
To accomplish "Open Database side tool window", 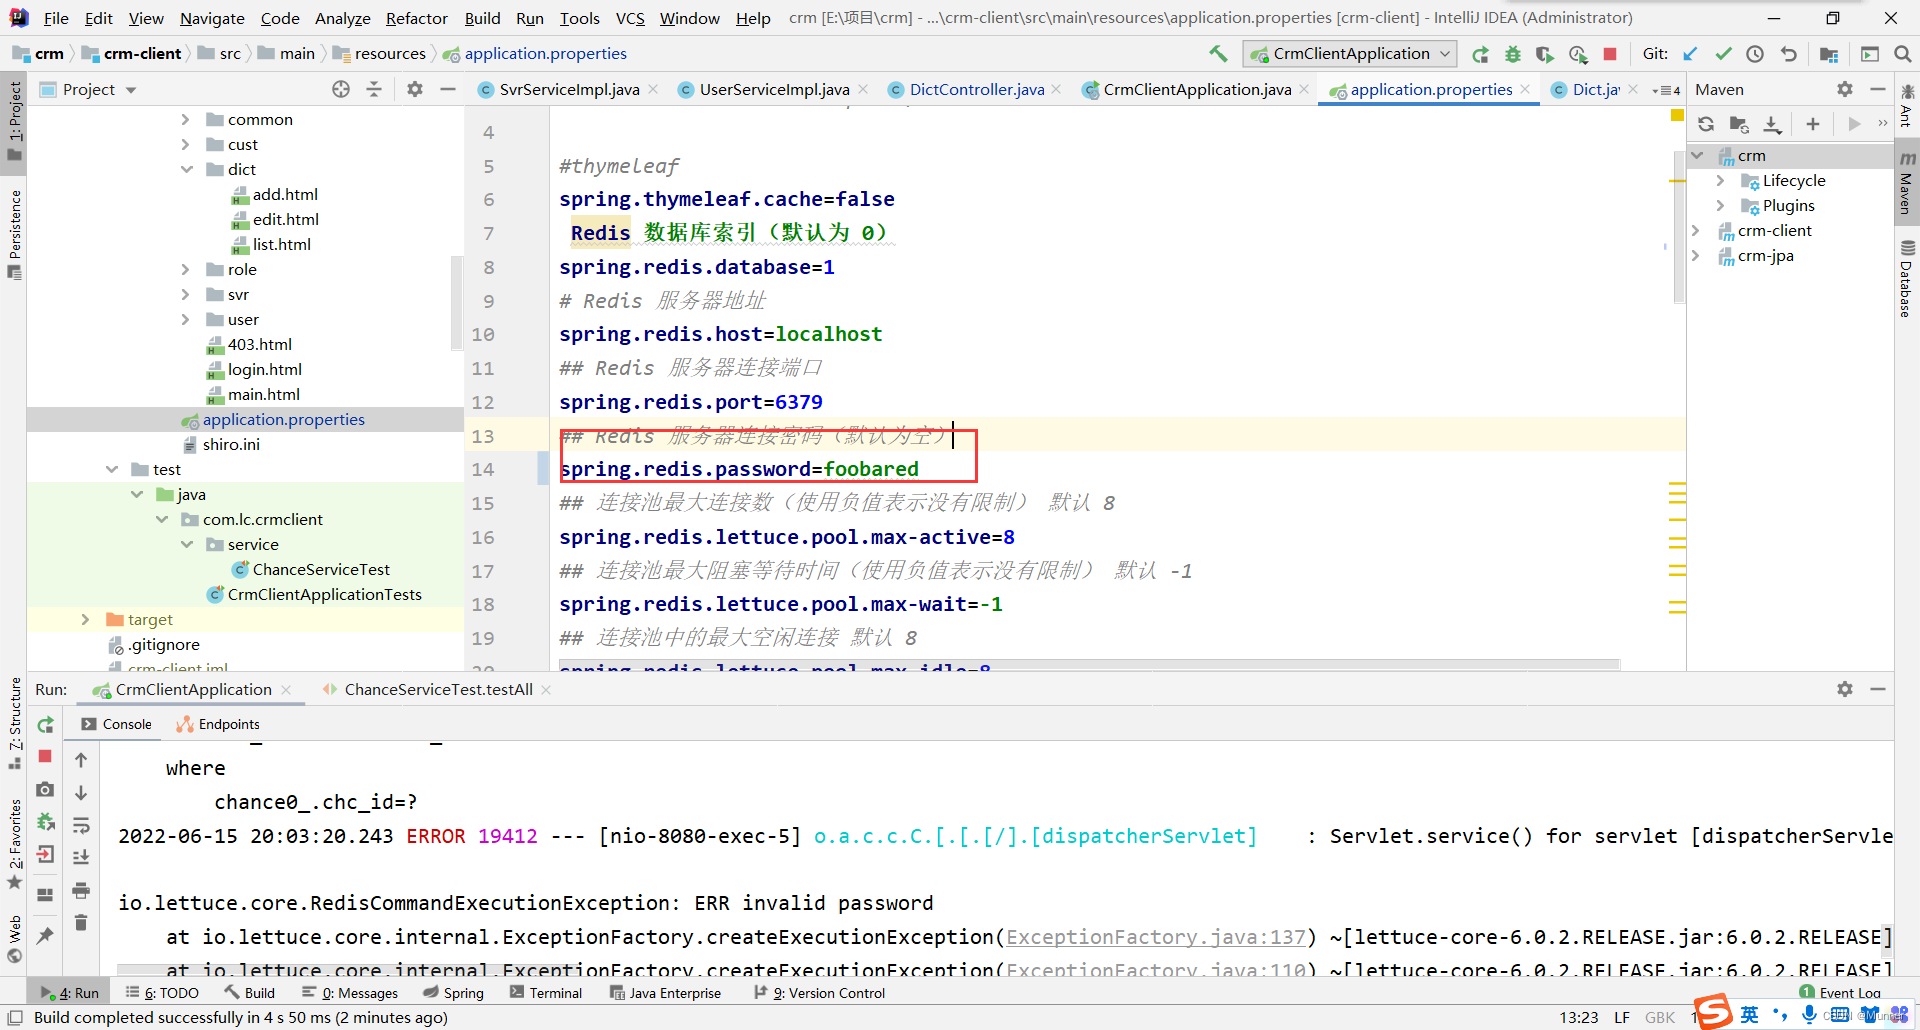I will [x=1907, y=278].
